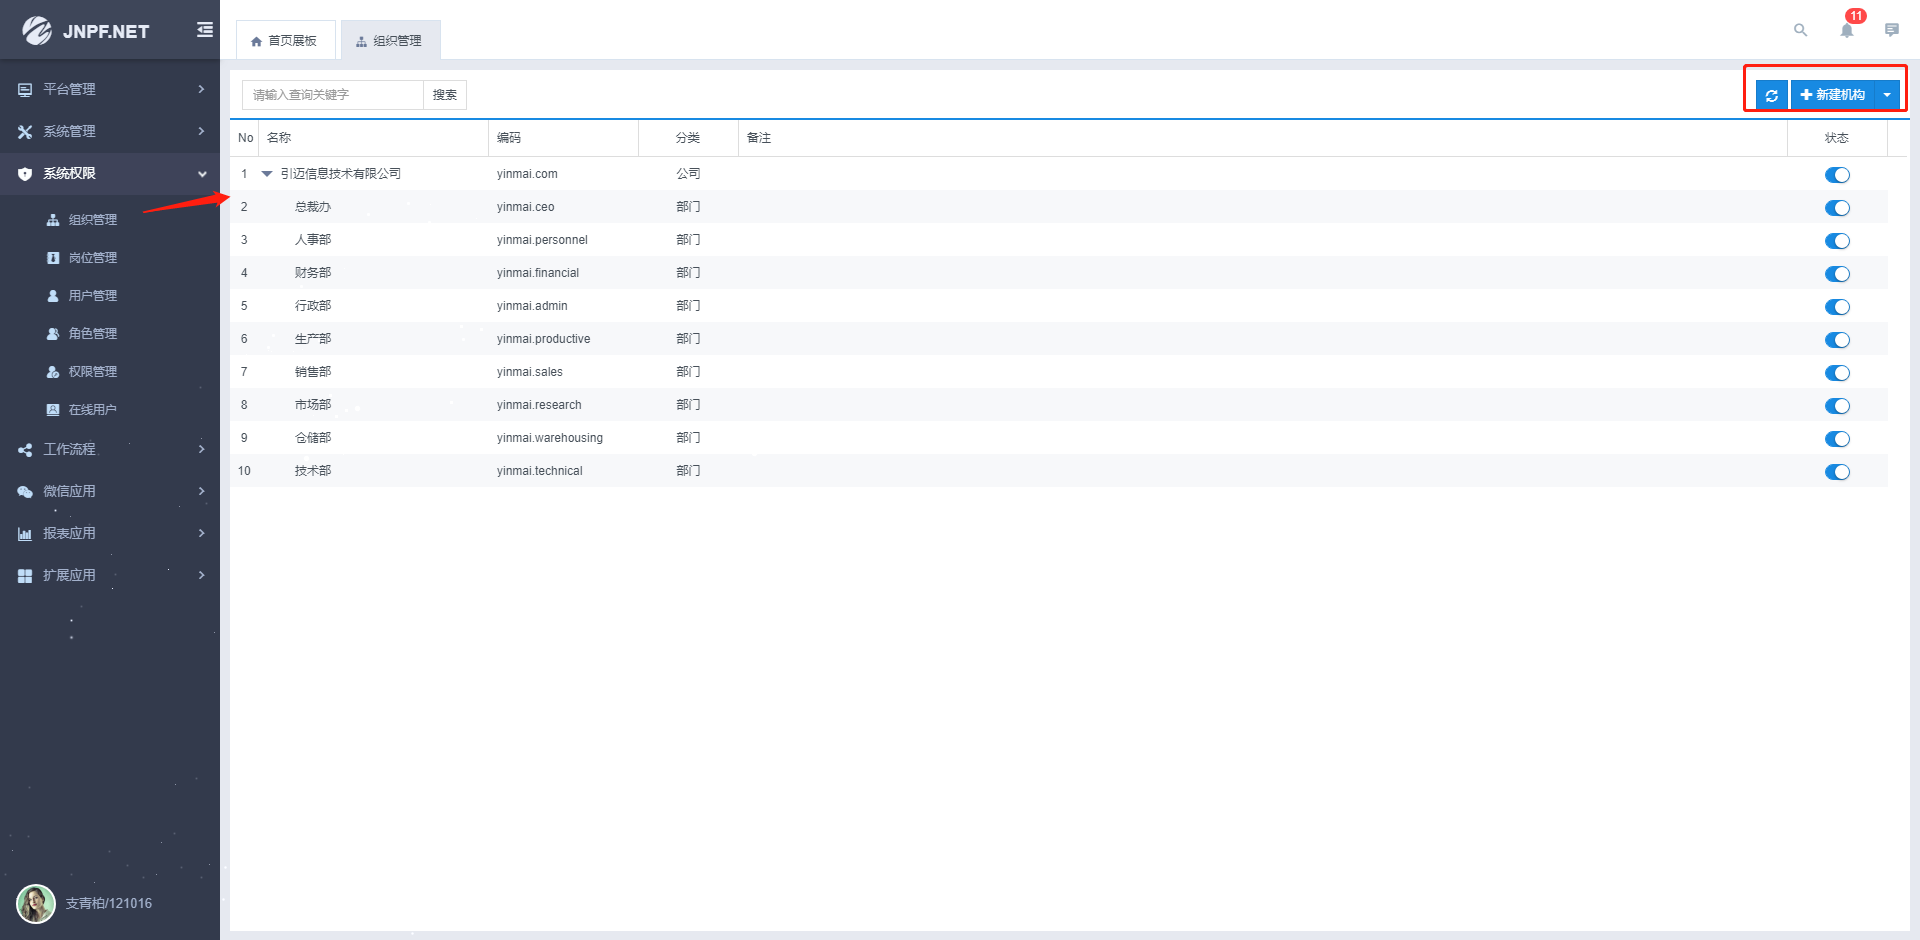
Task: Expand the 系统管理 menu chevron
Action: [201, 131]
